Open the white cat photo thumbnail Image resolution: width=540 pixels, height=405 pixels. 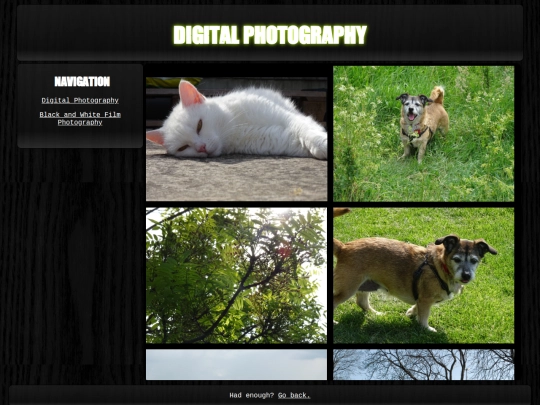point(237,139)
